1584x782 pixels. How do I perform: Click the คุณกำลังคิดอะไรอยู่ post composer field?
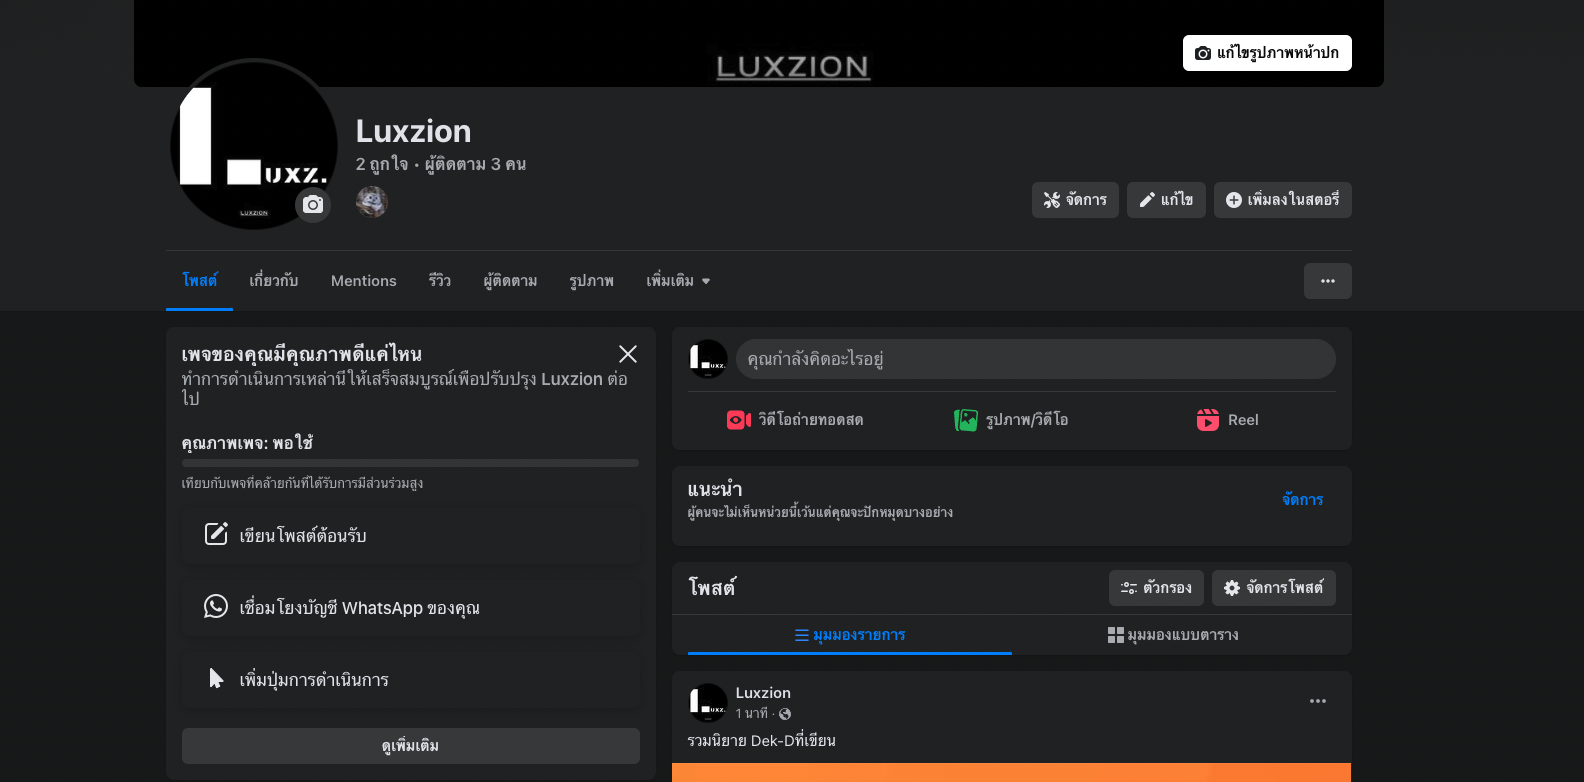(1036, 359)
